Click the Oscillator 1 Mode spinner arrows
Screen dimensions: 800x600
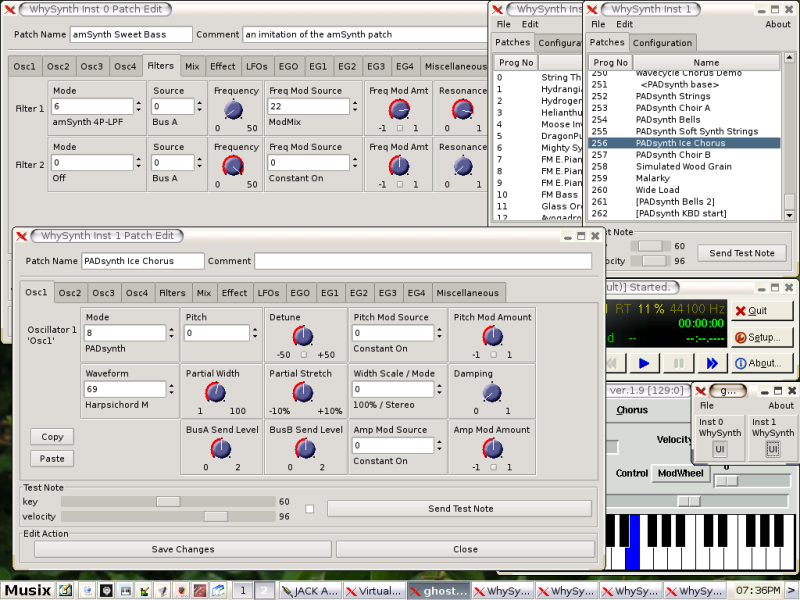pyautogui.click(x=171, y=333)
